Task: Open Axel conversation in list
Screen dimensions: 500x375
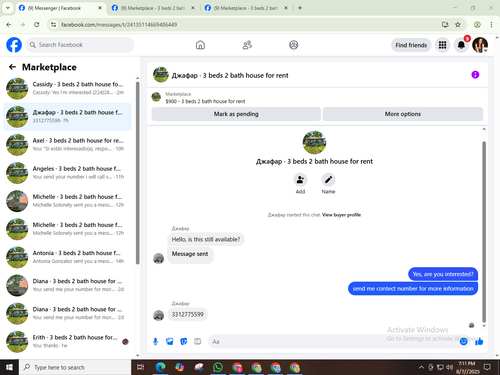Action: (x=68, y=145)
